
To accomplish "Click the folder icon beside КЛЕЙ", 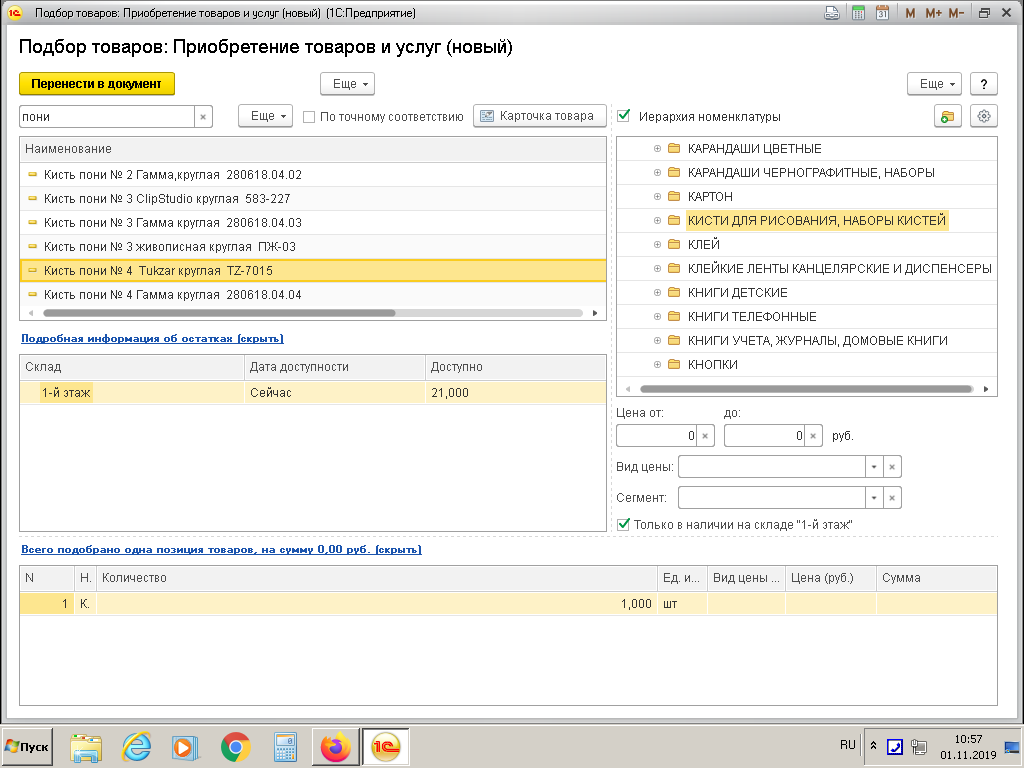I will click(x=675, y=244).
